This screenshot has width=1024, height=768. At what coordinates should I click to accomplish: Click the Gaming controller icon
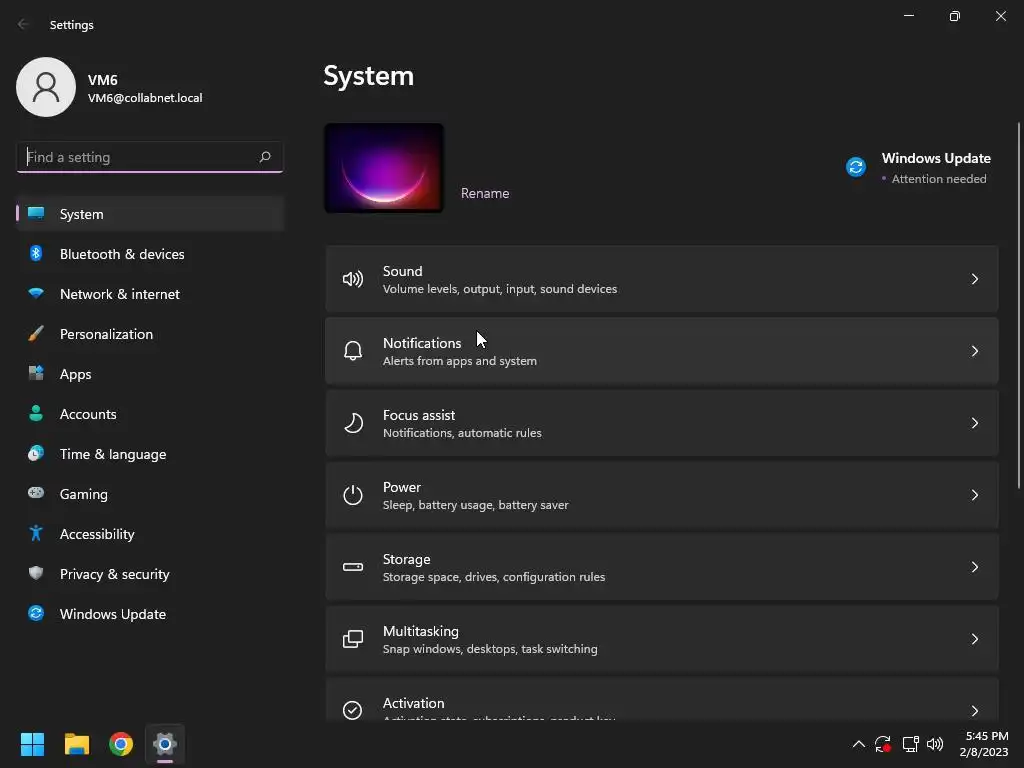[36, 493]
